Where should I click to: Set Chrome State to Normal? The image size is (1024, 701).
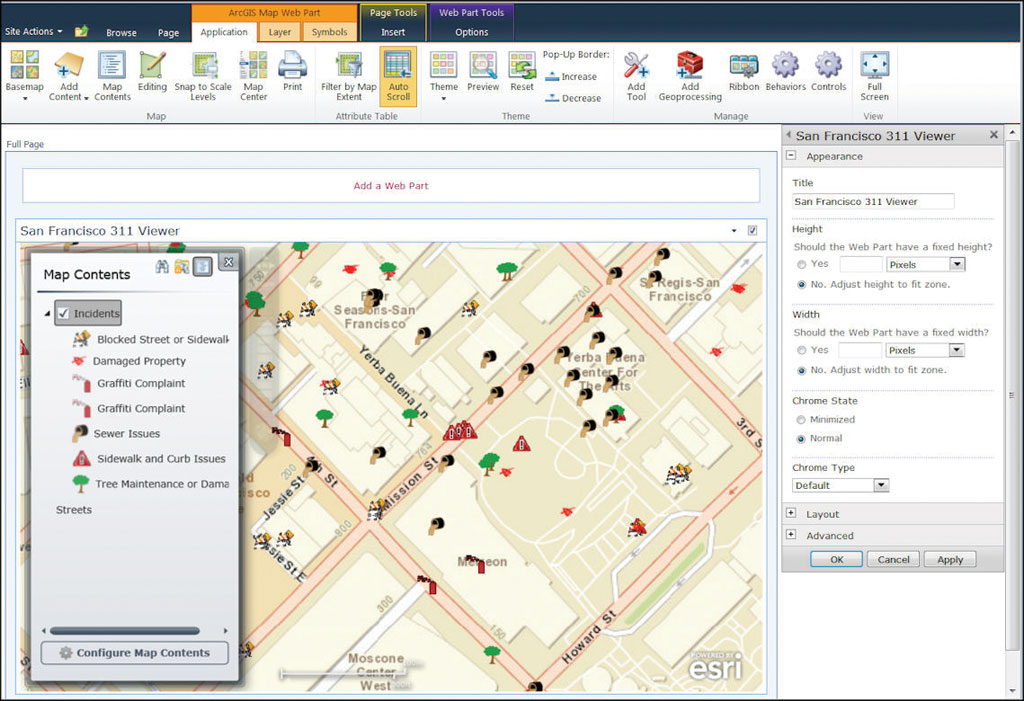click(801, 439)
